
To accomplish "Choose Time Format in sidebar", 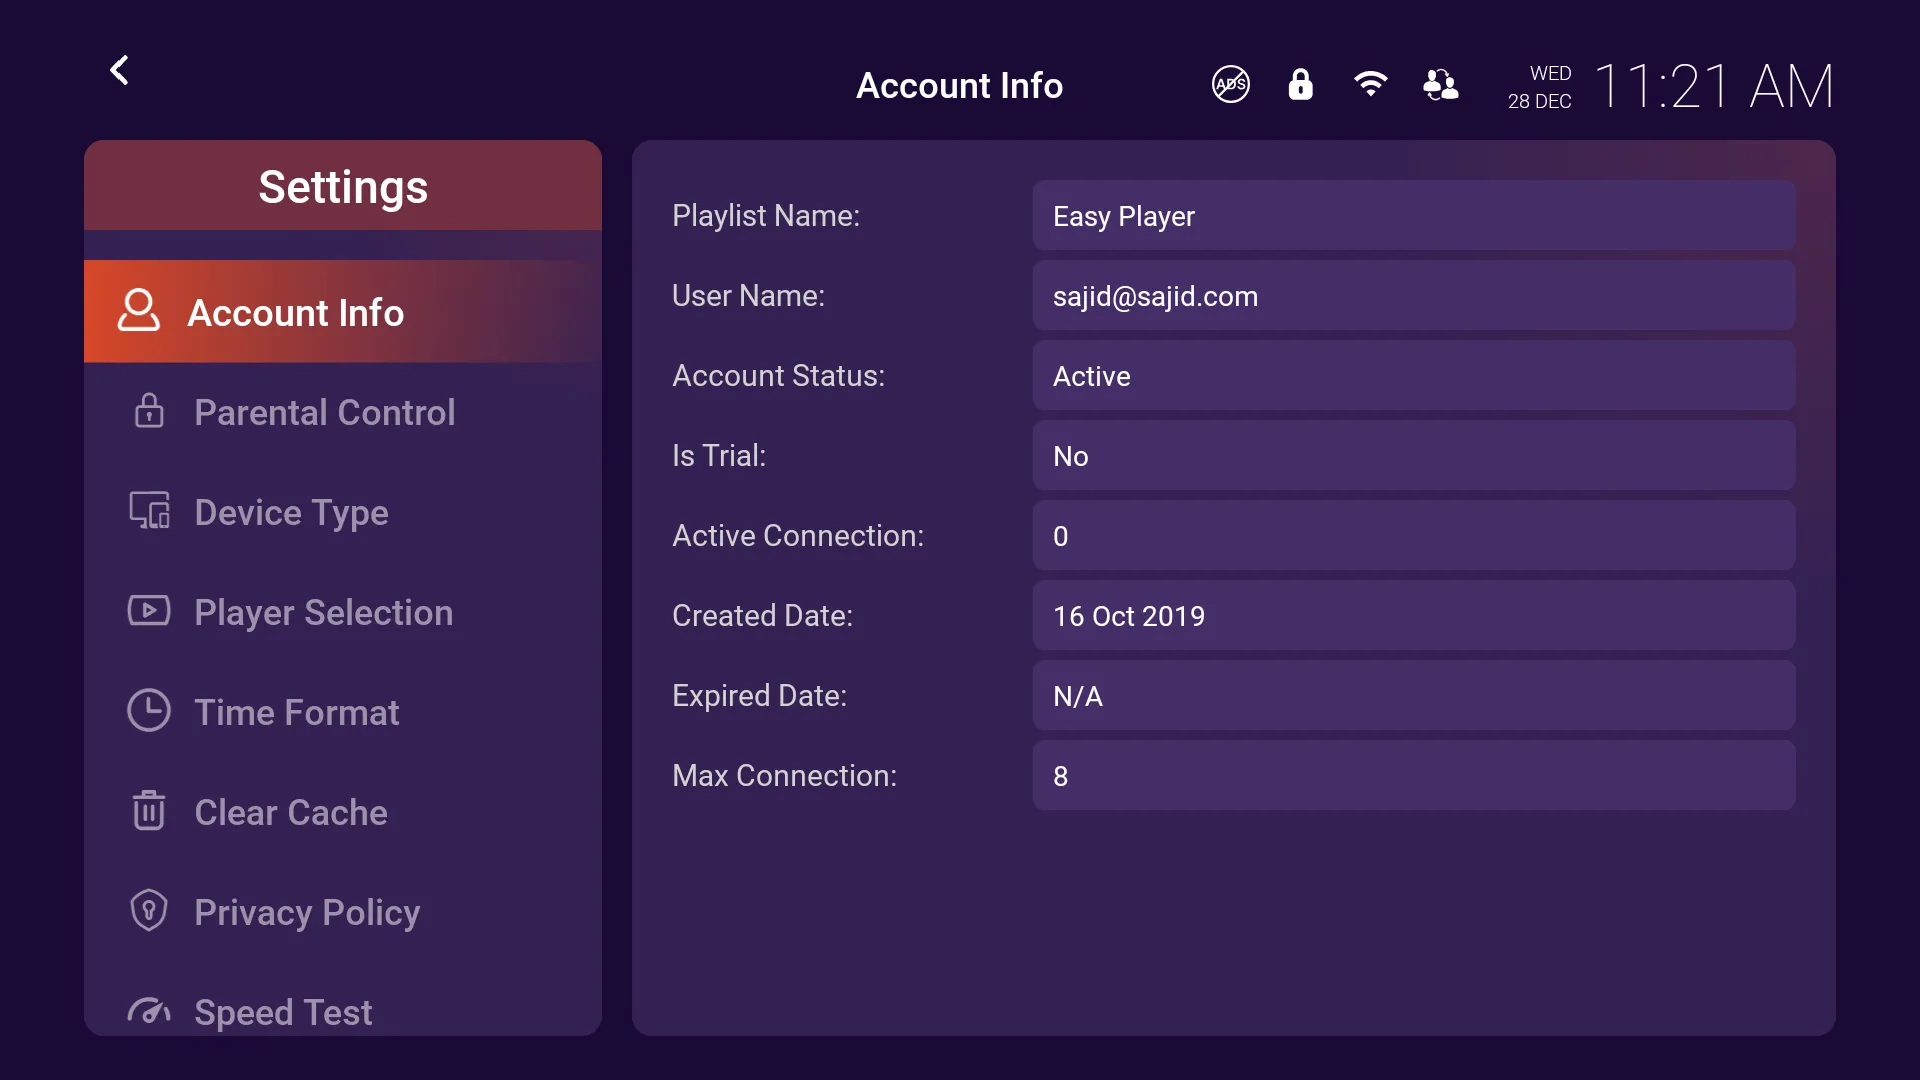I will click(x=343, y=712).
